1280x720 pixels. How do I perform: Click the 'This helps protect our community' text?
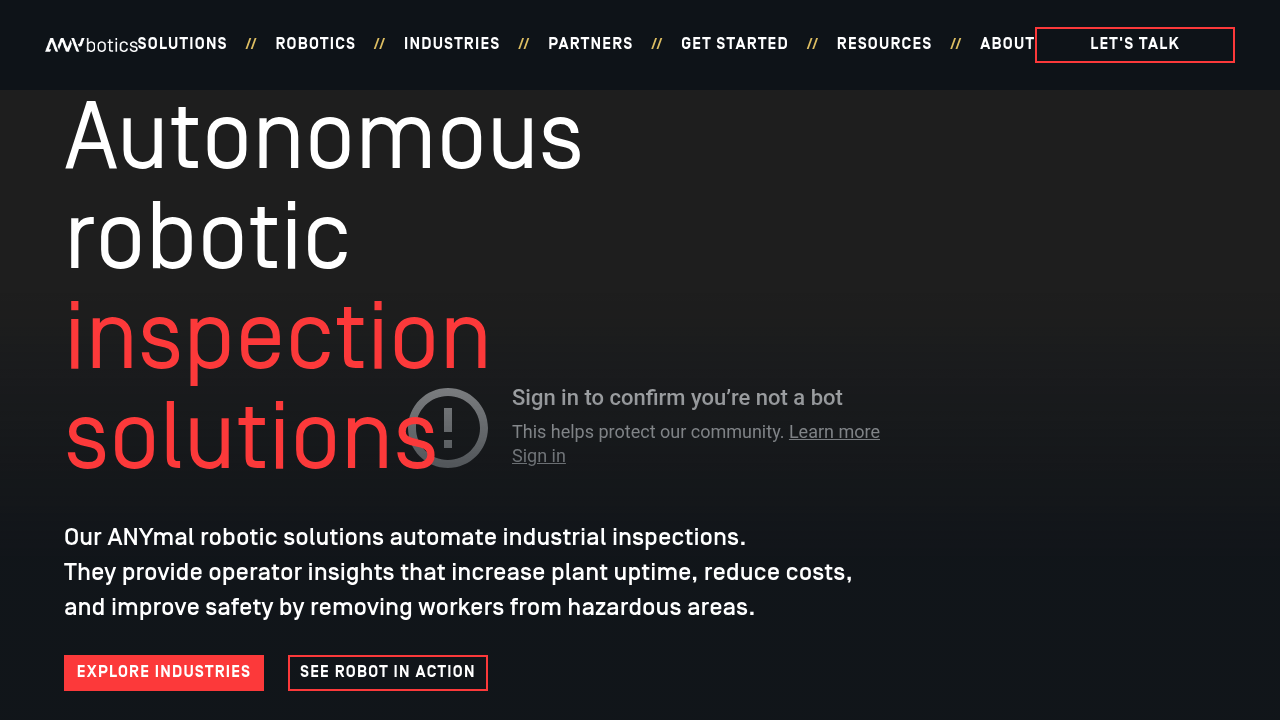[647, 432]
